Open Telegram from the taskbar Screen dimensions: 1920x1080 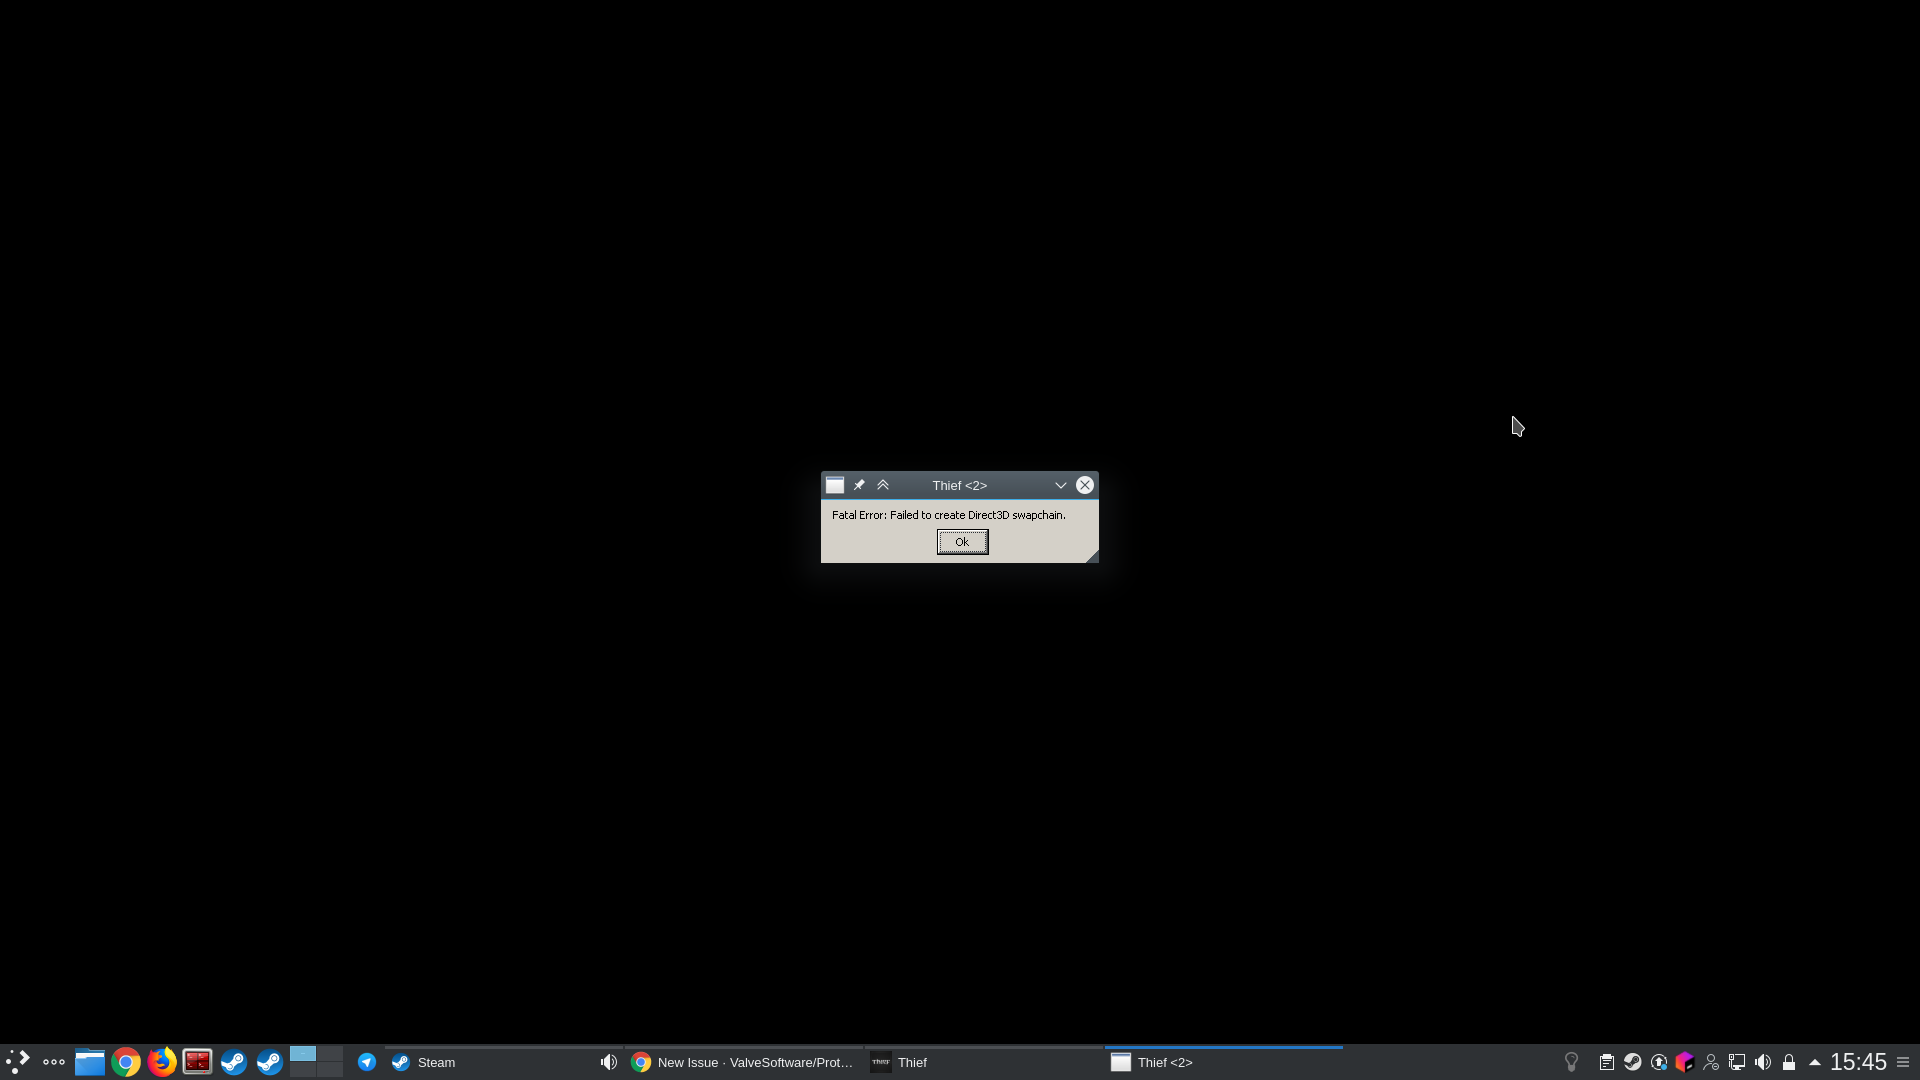(366, 1062)
